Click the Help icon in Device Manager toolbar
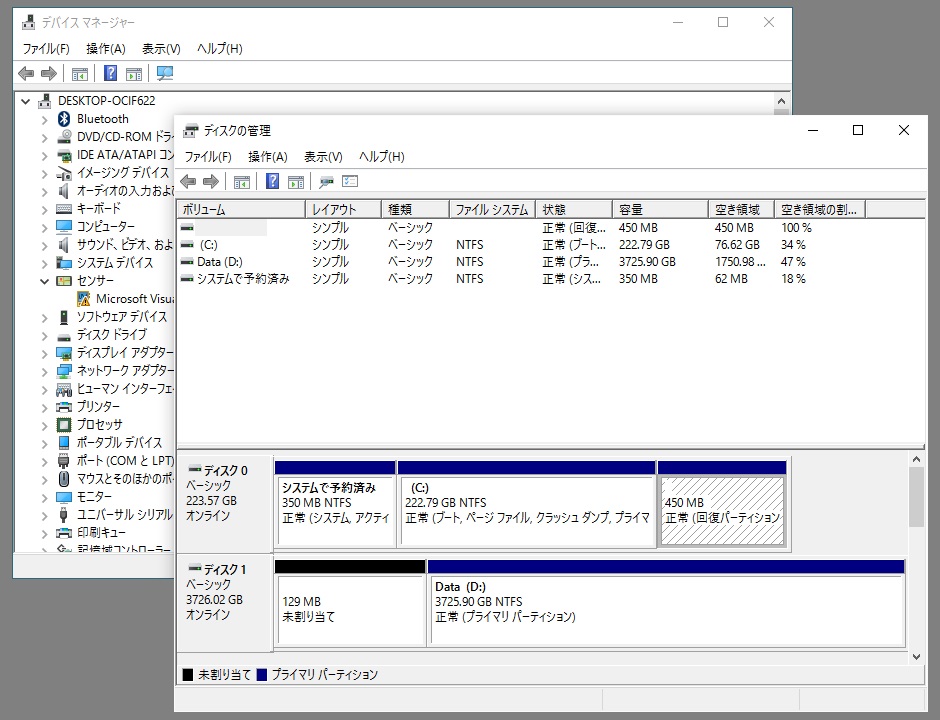 (x=110, y=72)
